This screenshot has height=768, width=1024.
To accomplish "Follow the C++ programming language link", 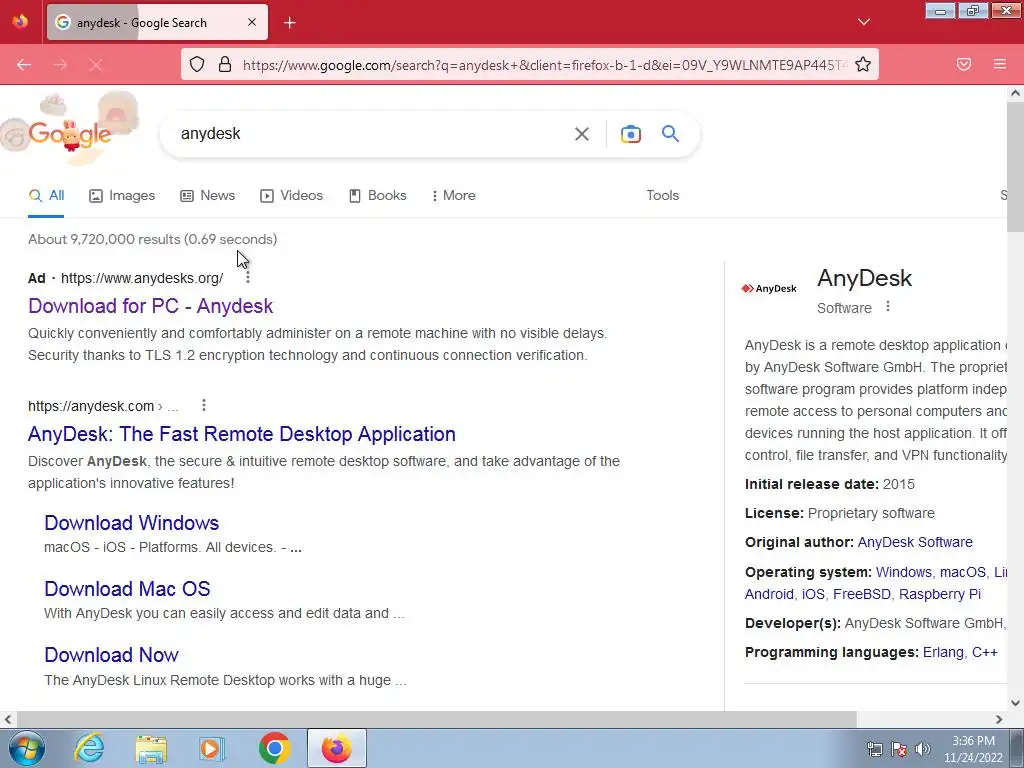I will 984,652.
